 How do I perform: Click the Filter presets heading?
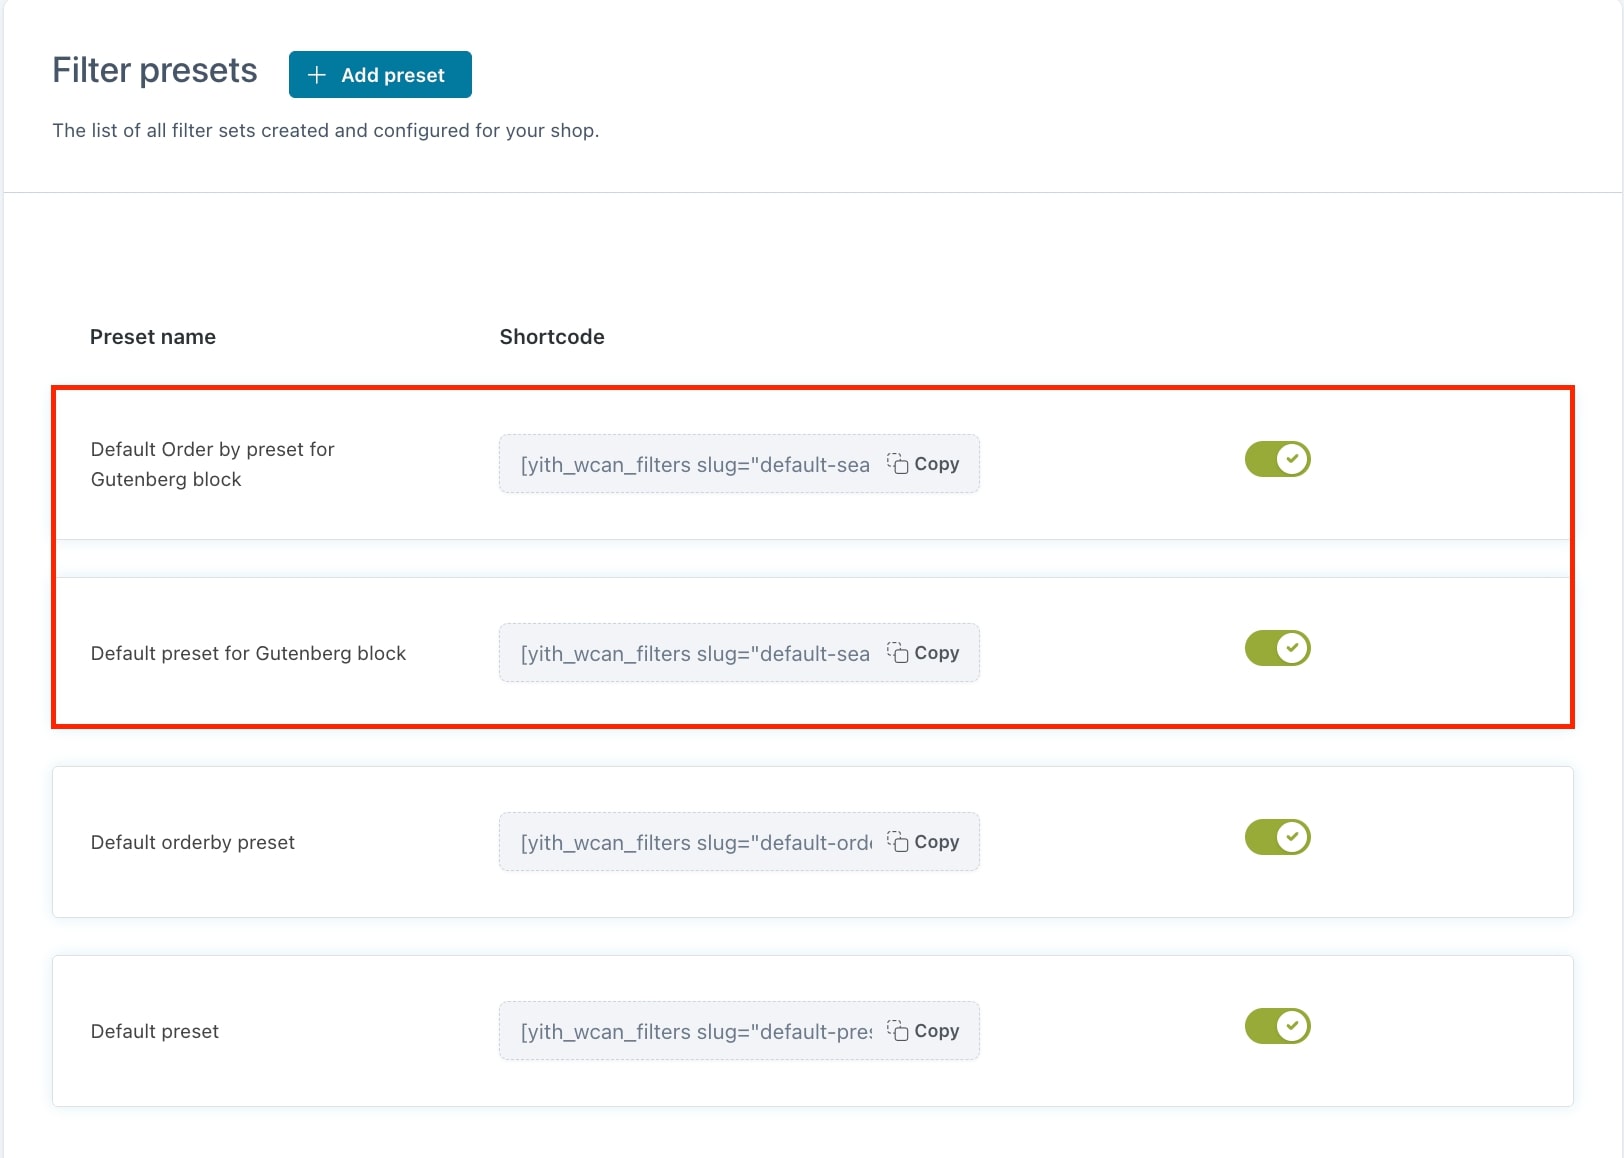(155, 71)
